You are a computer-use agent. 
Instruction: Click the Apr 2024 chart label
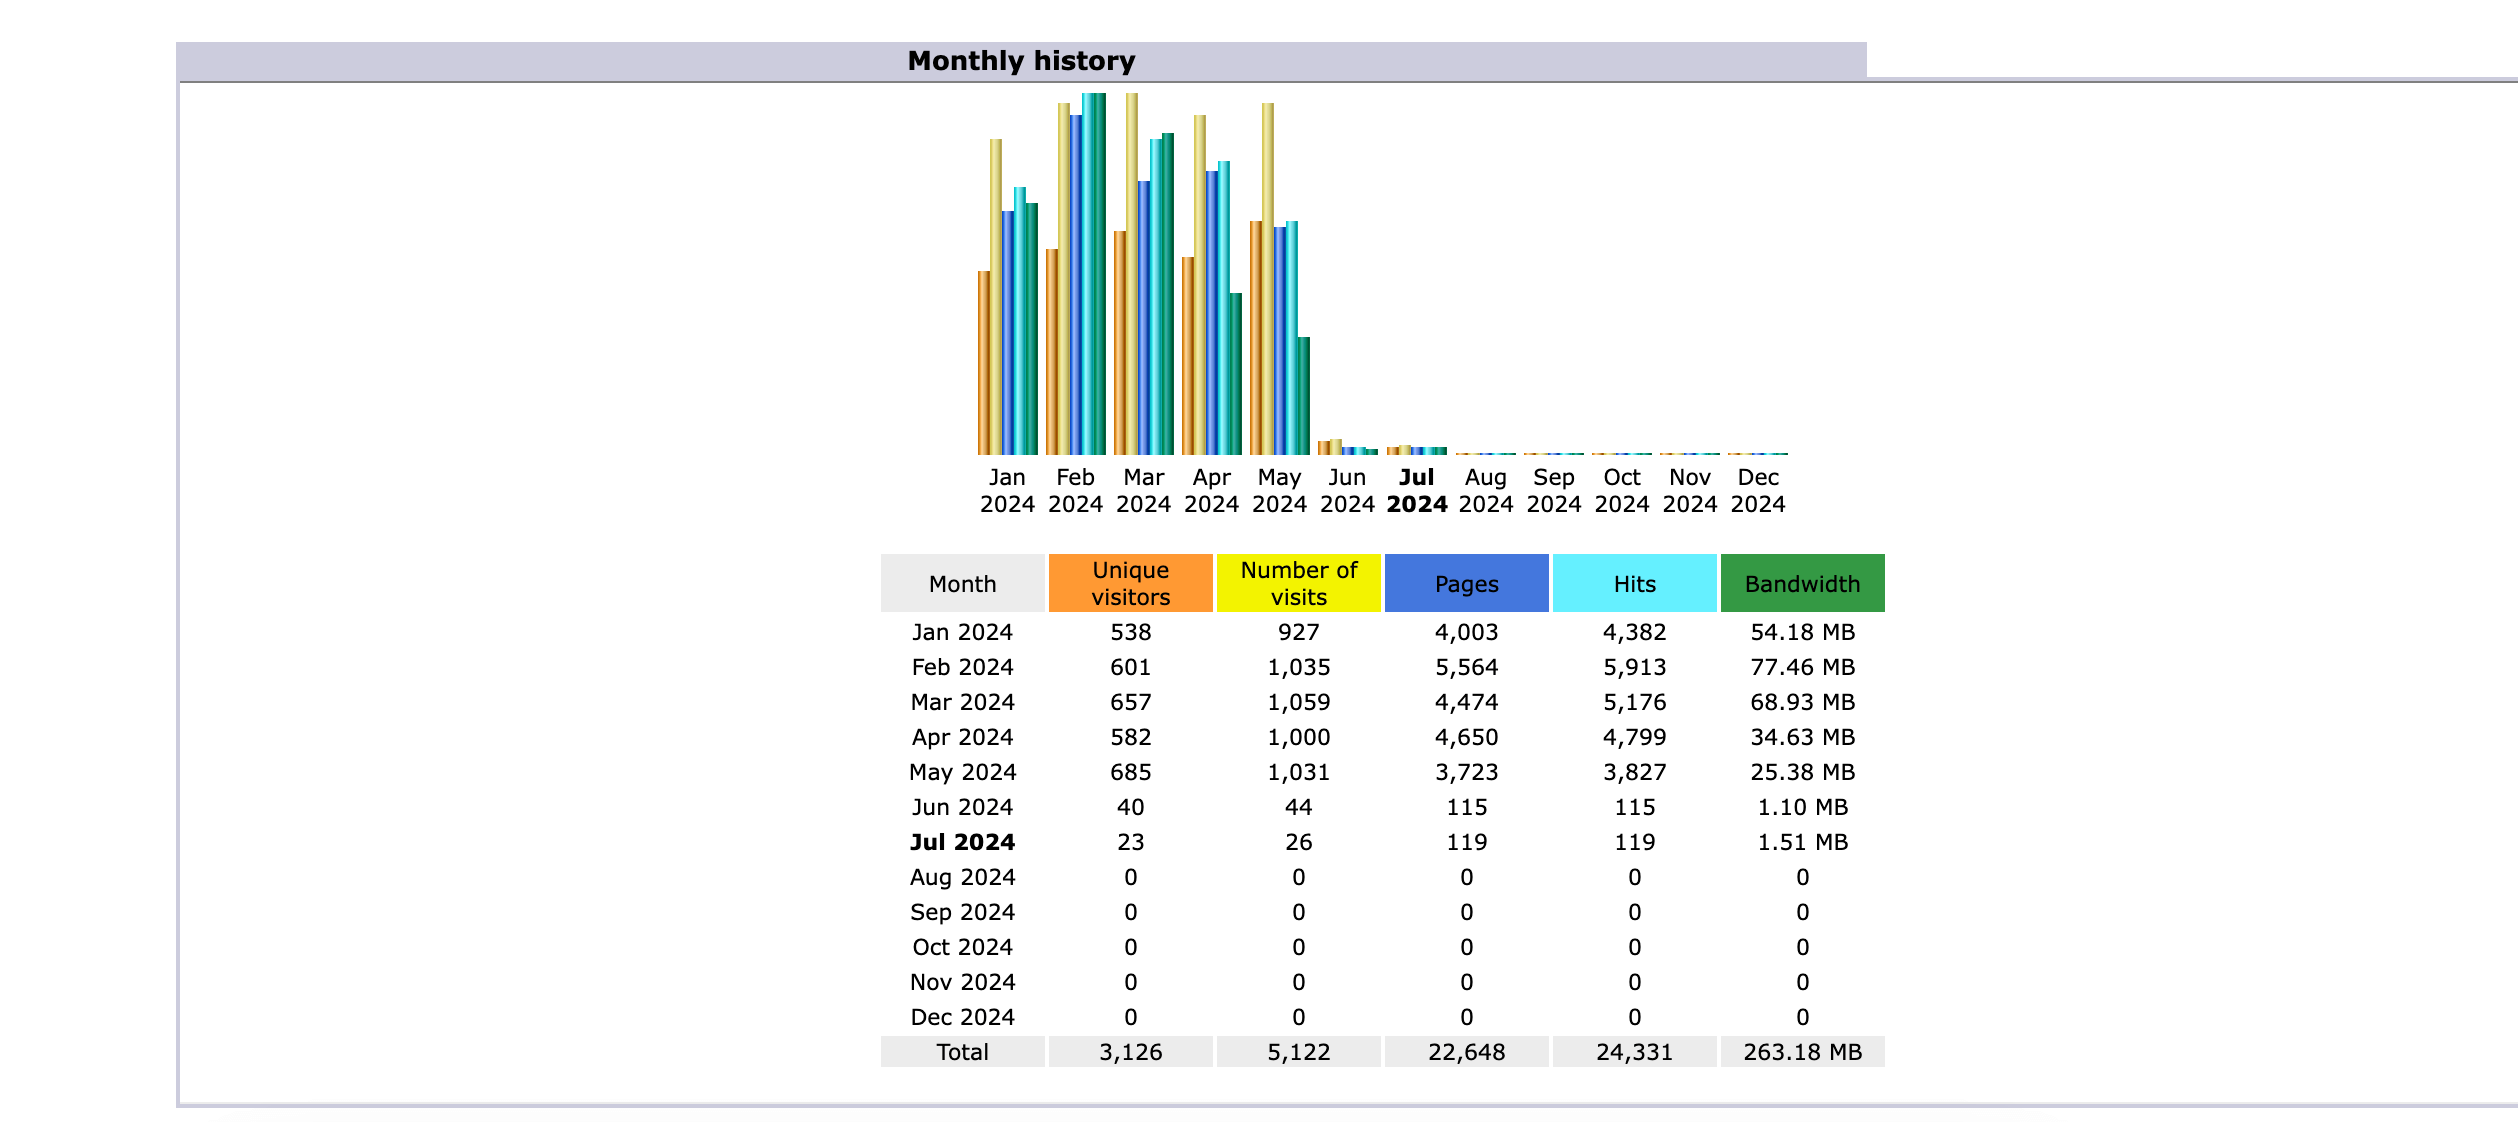(x=1211, y=491)
